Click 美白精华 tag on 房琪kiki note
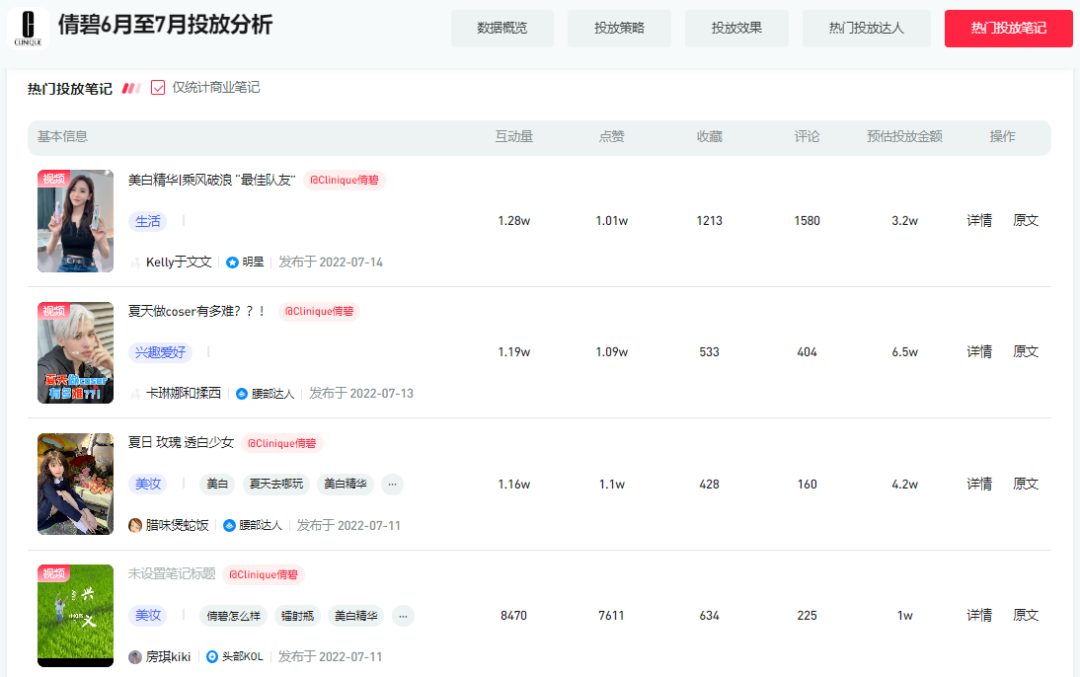Screen dimensions: 1080x677 pyautogui.click(x=356, y=616)
